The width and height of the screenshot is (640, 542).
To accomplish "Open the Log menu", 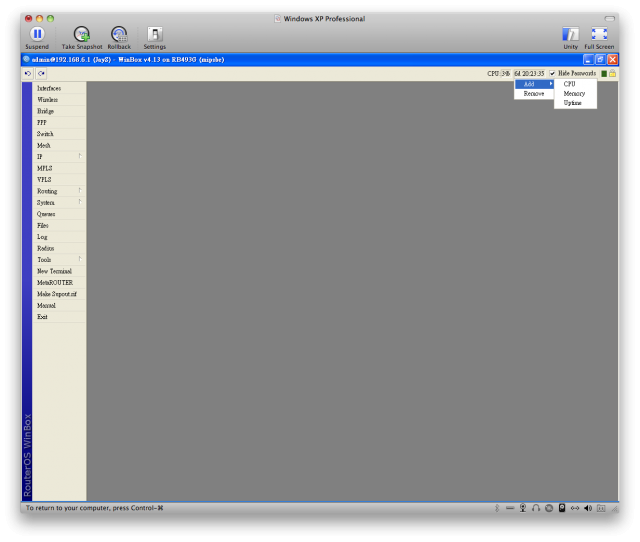I will pyautogui.click(x=59, y=237).
